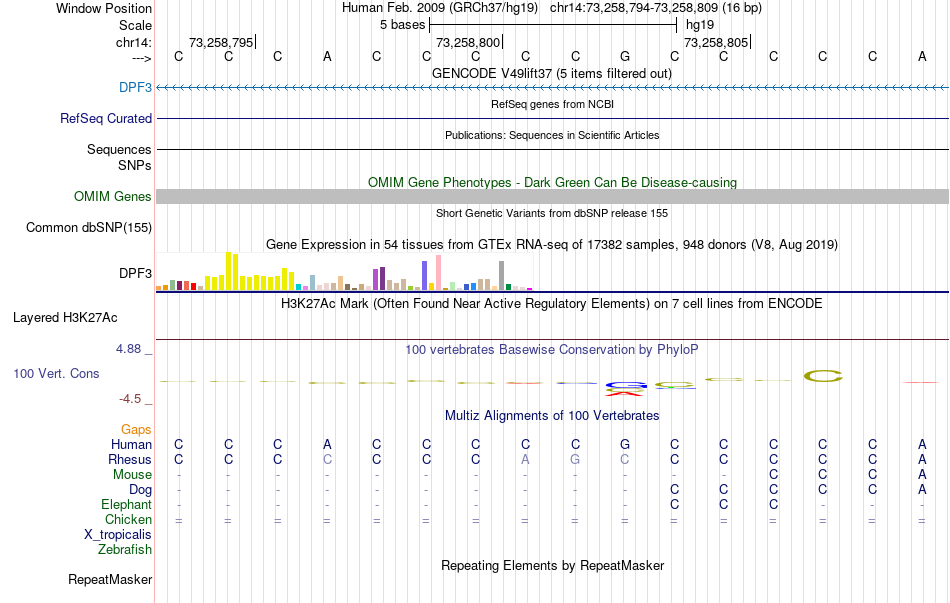The height and width of the screenshot is (603, 950).
Task: Click the GENCODE V49lift37 track title
Action: 552,73
